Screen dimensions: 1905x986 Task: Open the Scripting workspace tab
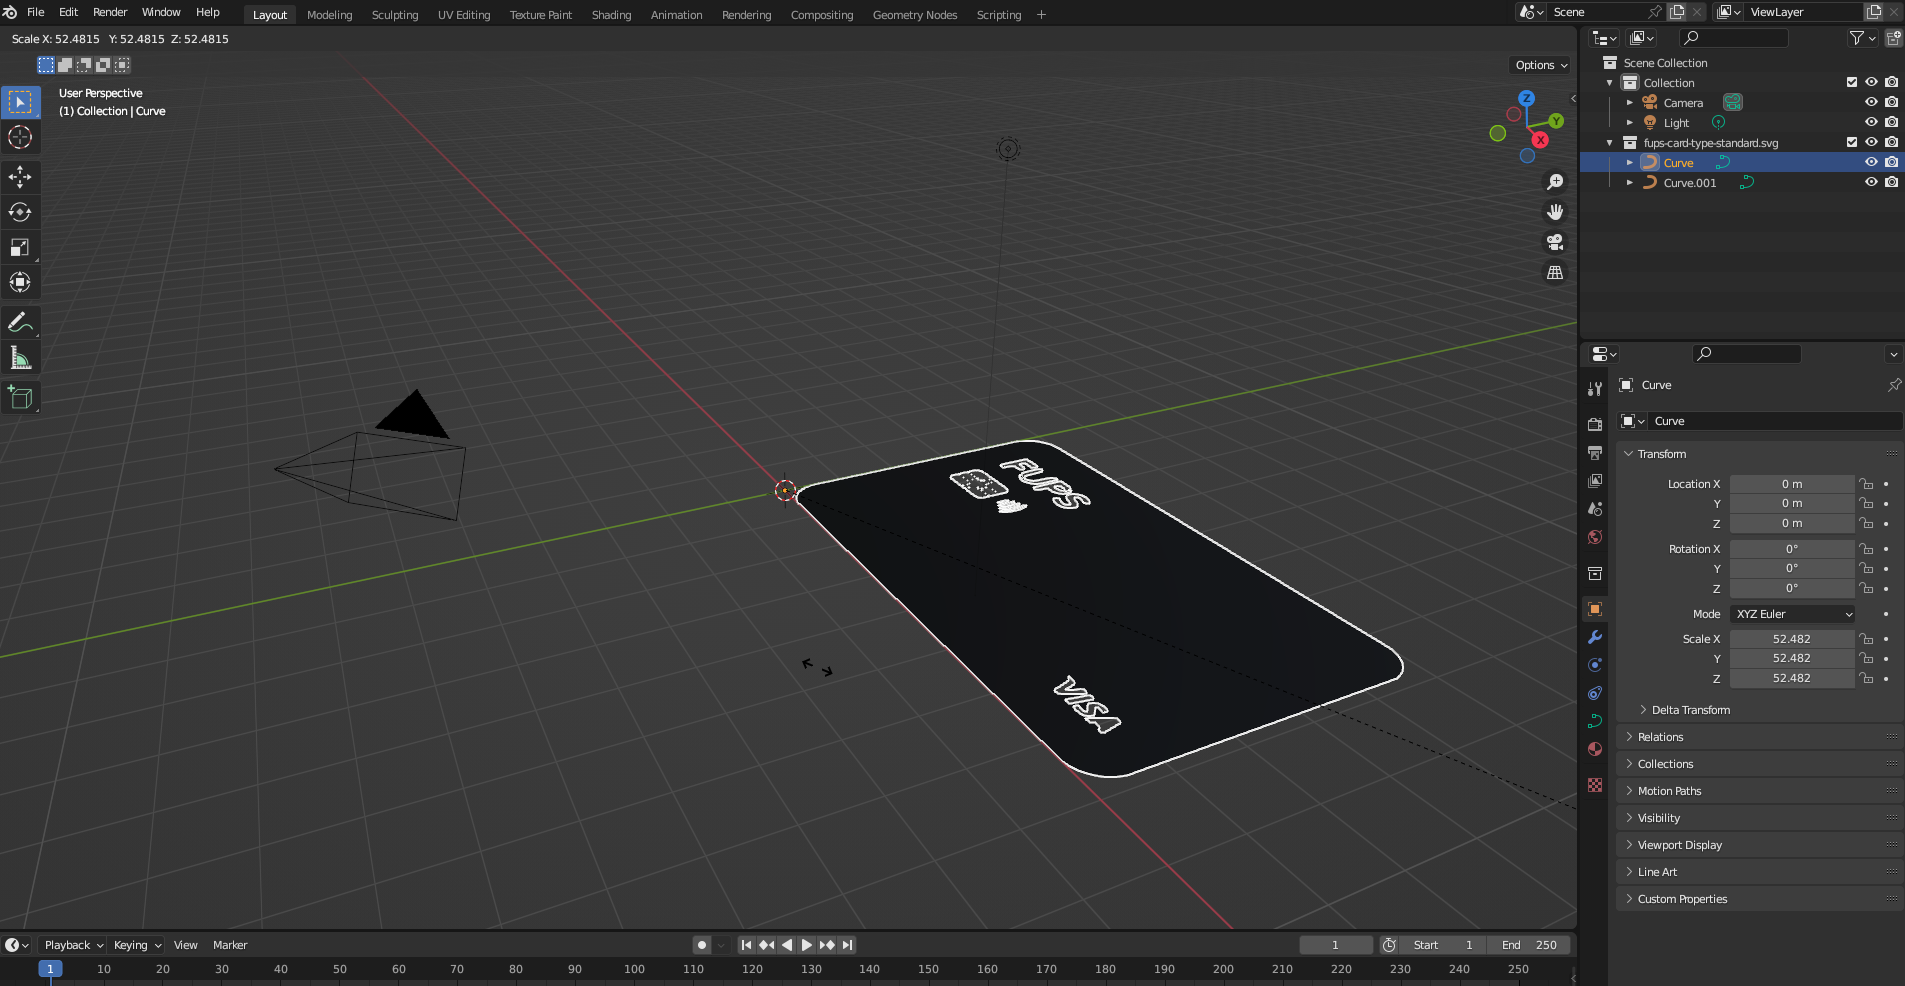[x=999, y=15]
